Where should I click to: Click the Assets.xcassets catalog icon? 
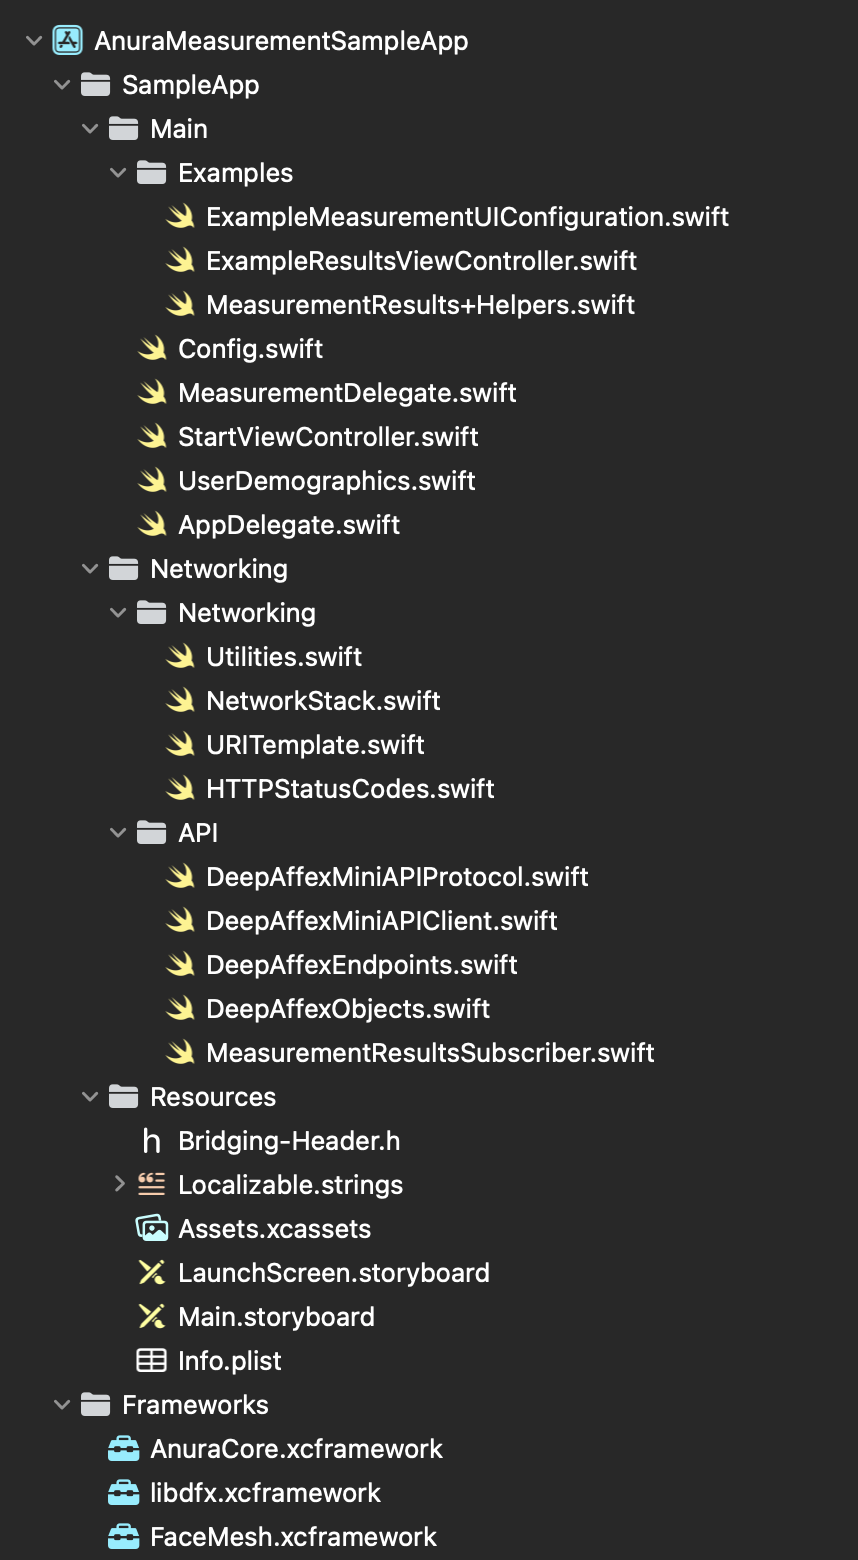(x=152, y=1229)
